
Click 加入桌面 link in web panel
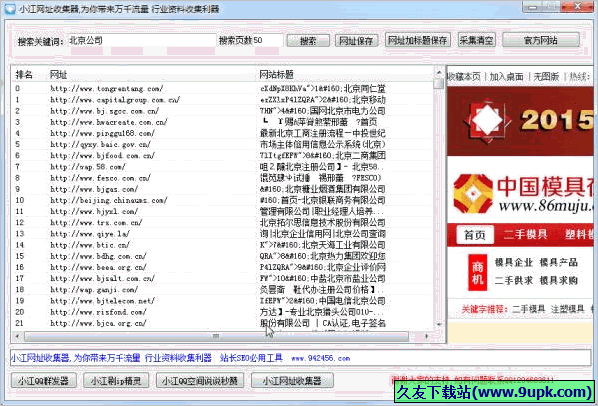click(x=506, y=77)
